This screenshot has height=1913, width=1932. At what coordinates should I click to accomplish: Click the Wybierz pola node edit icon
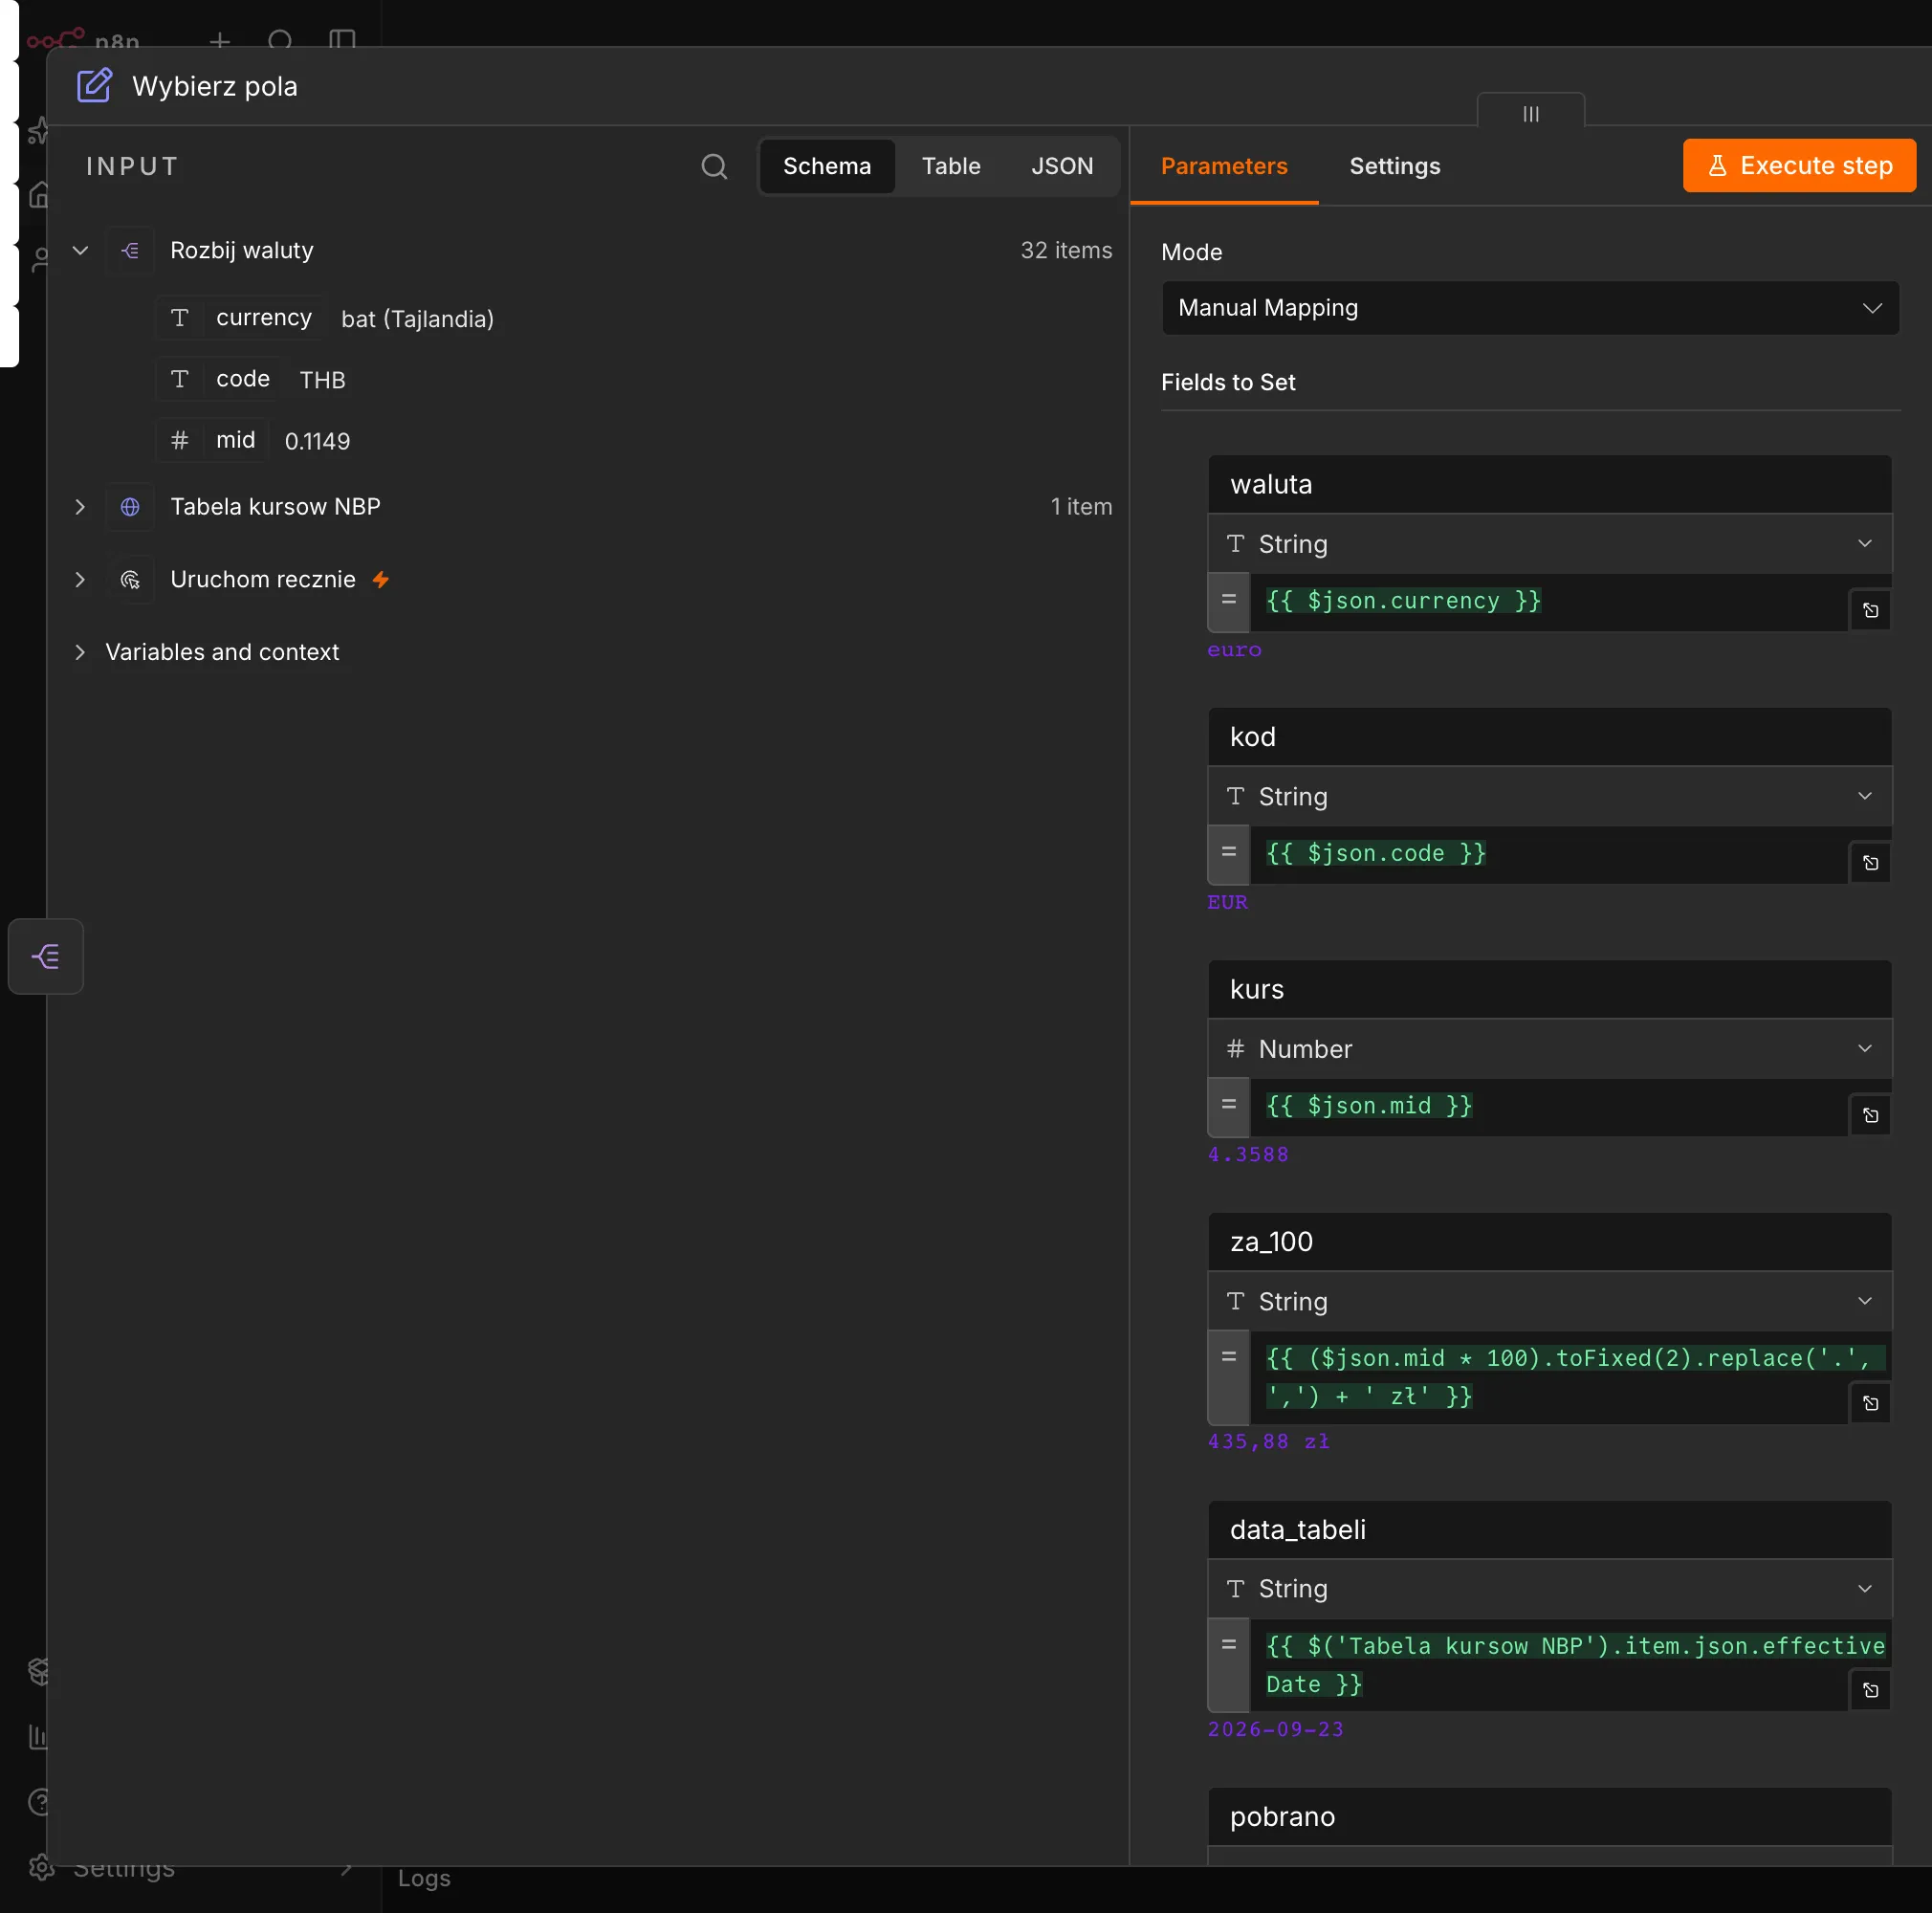94,86
